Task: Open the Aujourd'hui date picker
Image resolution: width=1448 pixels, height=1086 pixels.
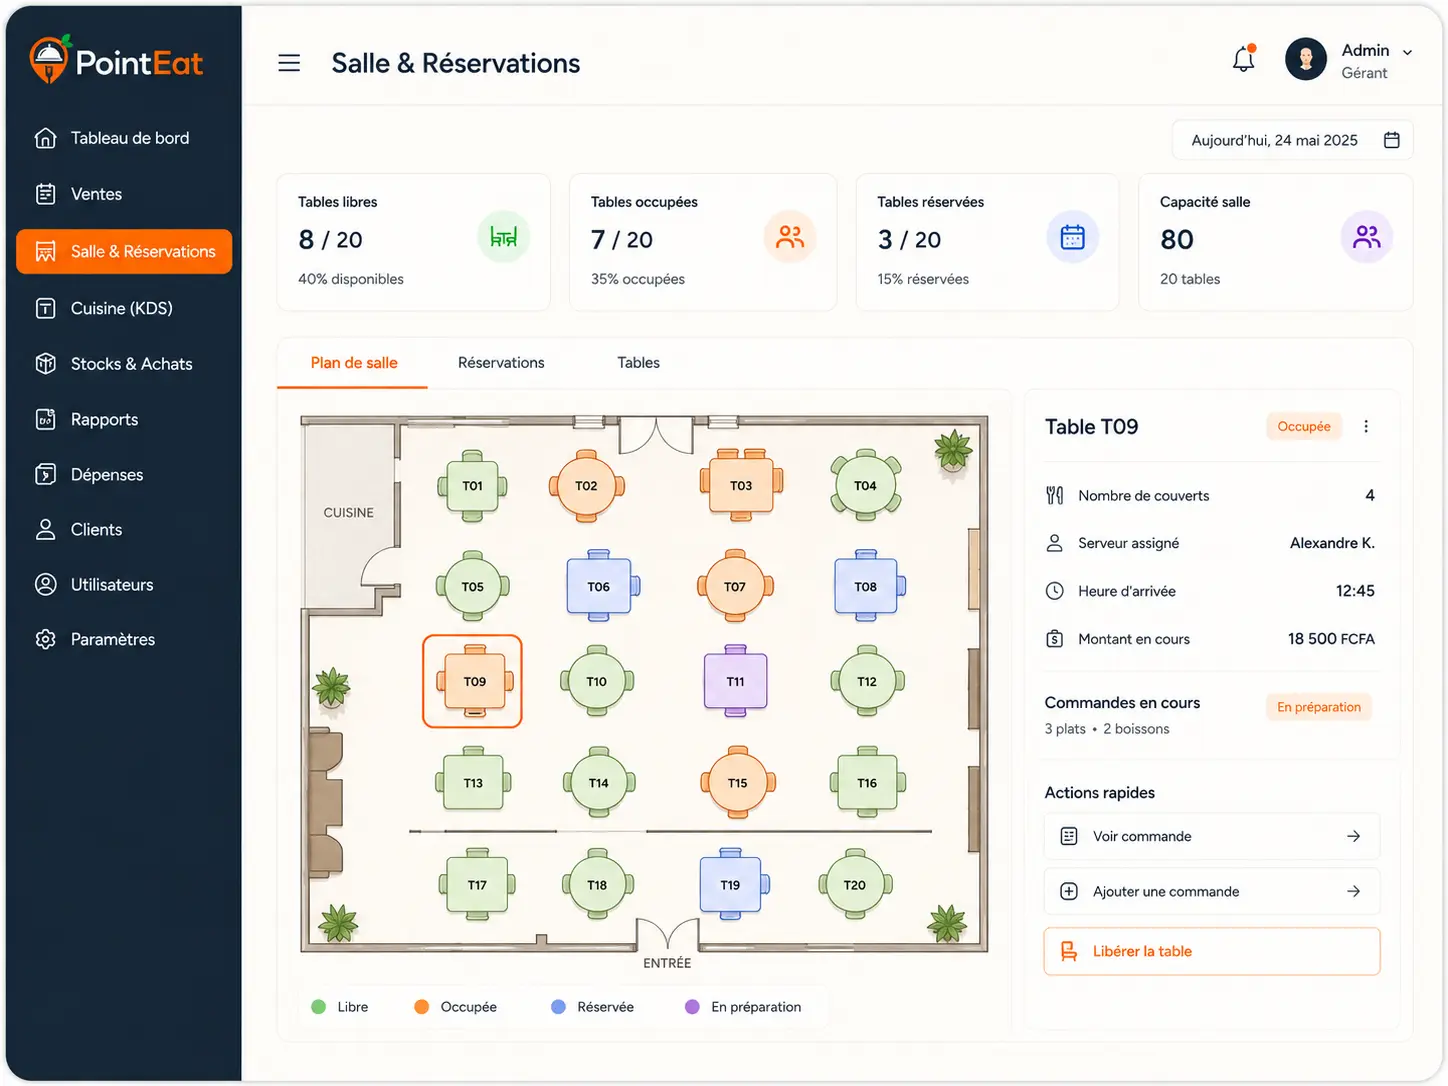Action: click(x=1292, y=140)
